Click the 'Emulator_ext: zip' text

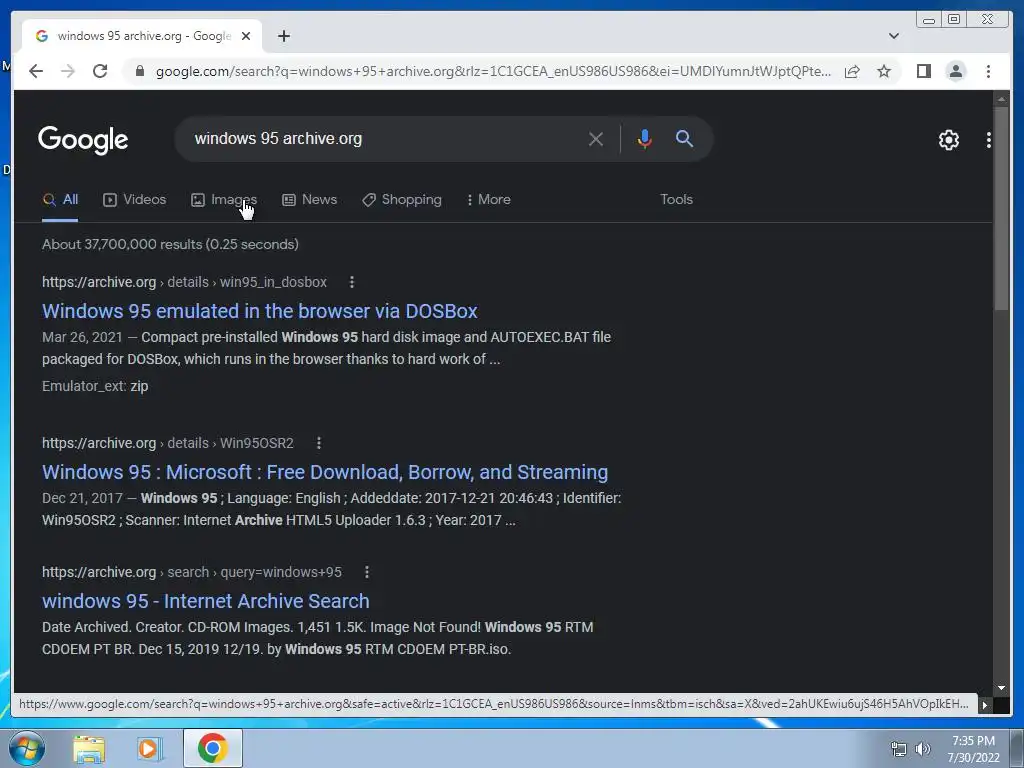tap(95, 387)
